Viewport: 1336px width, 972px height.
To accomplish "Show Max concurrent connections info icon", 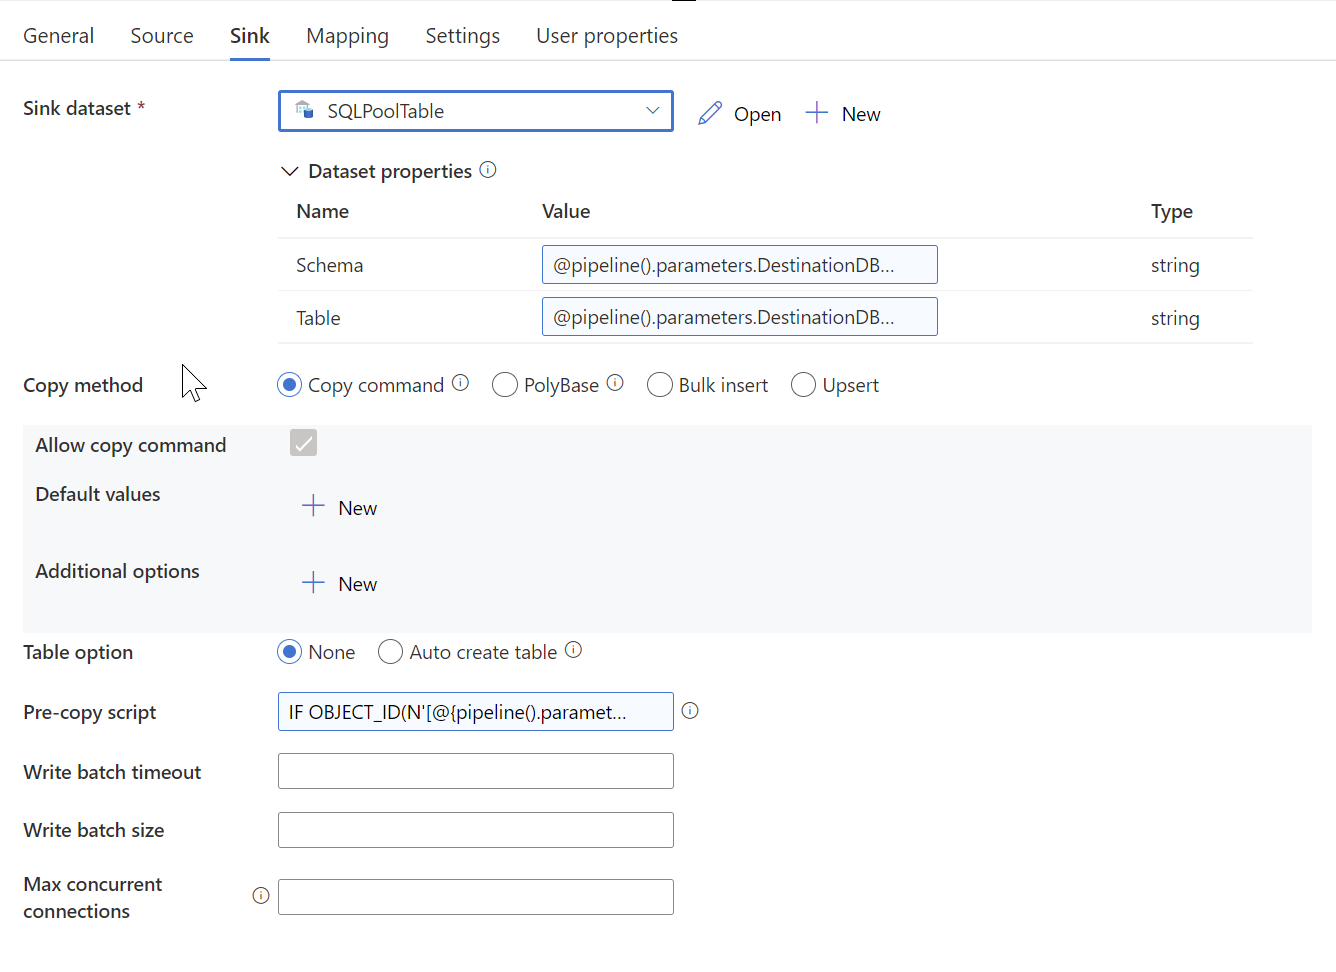I will 261,896.
